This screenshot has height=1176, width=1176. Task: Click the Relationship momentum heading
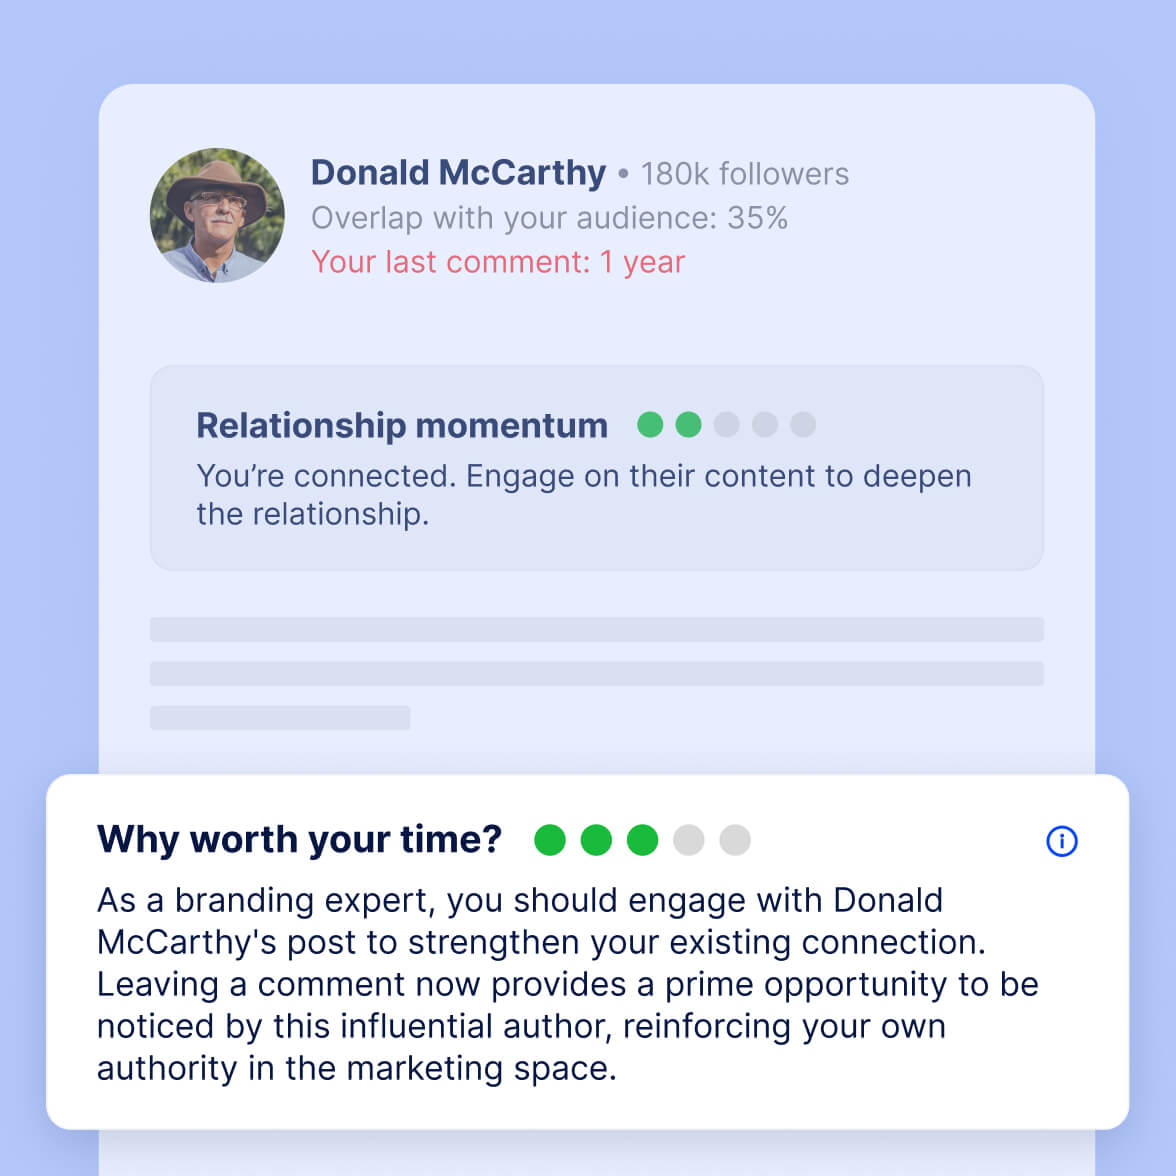[x=401, y=425]
